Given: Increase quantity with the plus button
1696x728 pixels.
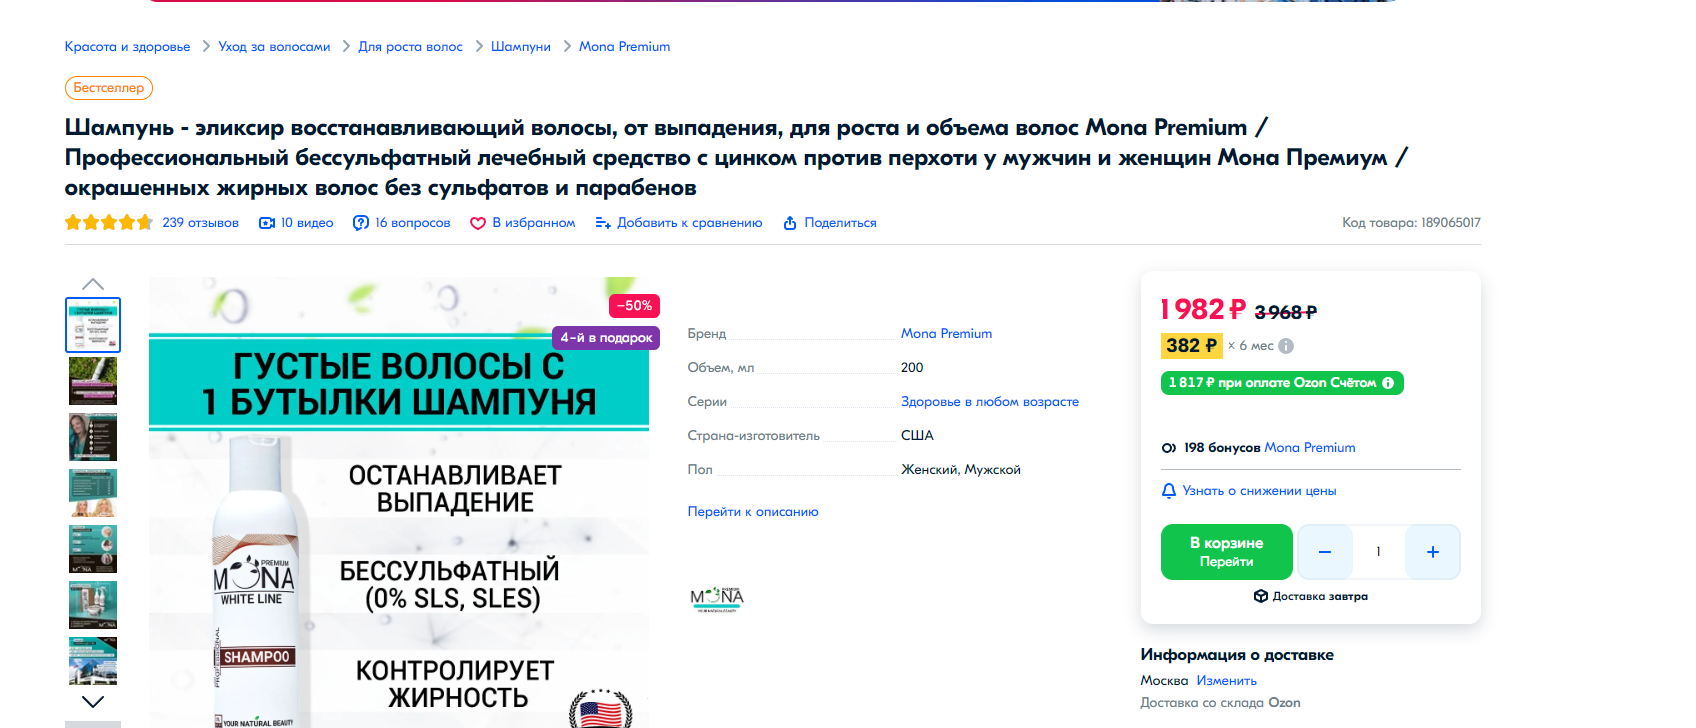Looking at the screenshot, I should pyautogui.click(x=1433, y=552).
